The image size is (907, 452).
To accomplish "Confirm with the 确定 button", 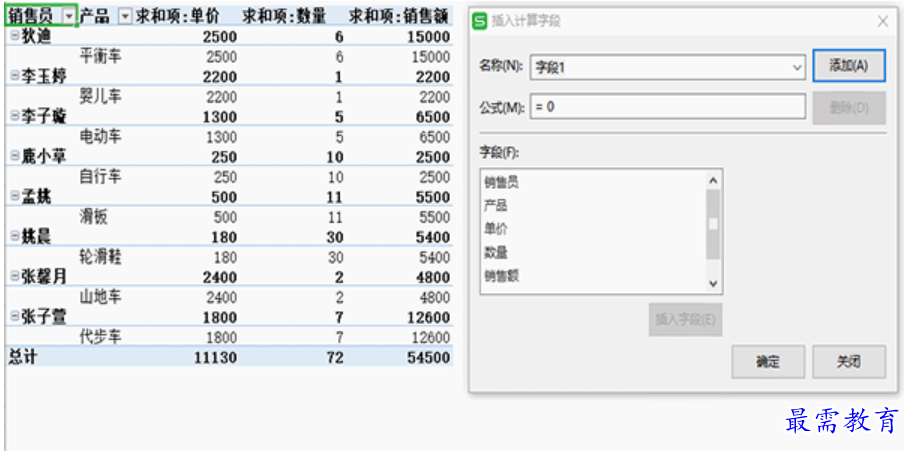I will point(768,362).
